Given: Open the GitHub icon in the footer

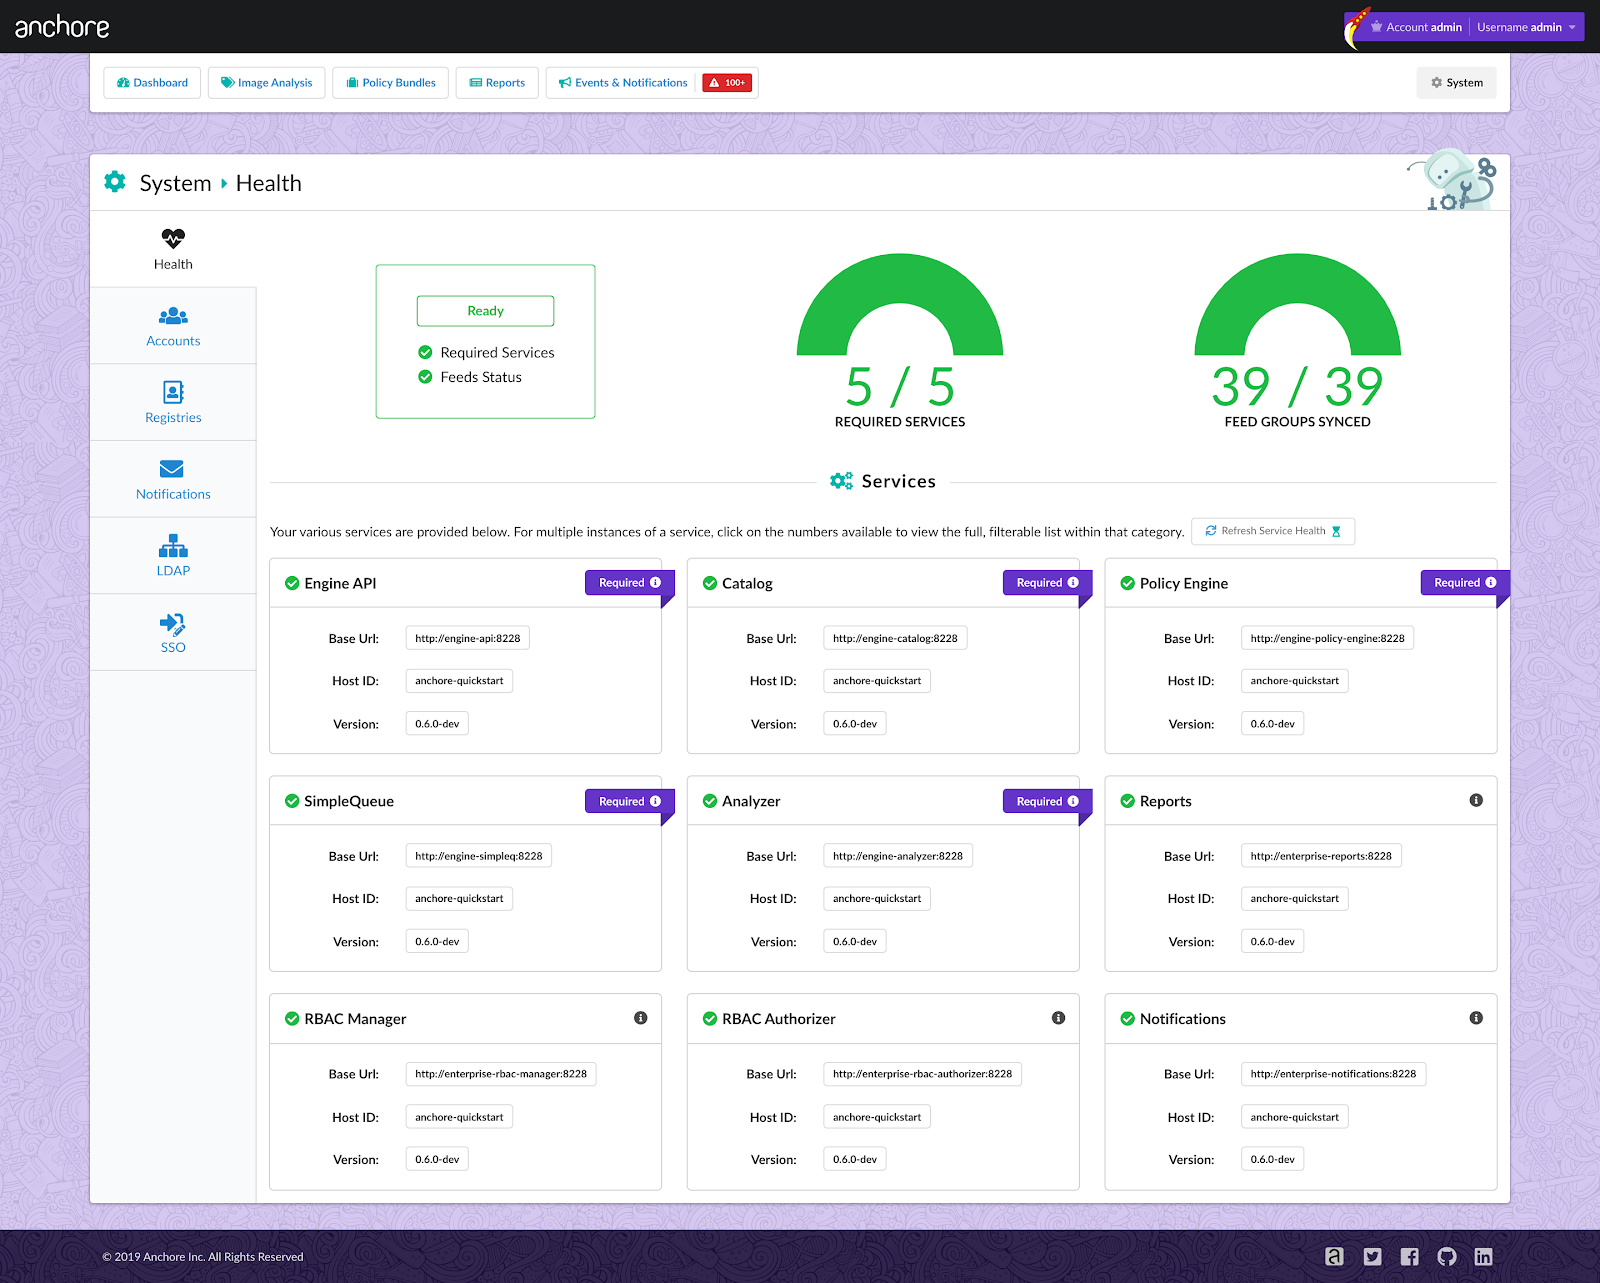Looking at the screenshot, I should click(1447, 1256).
